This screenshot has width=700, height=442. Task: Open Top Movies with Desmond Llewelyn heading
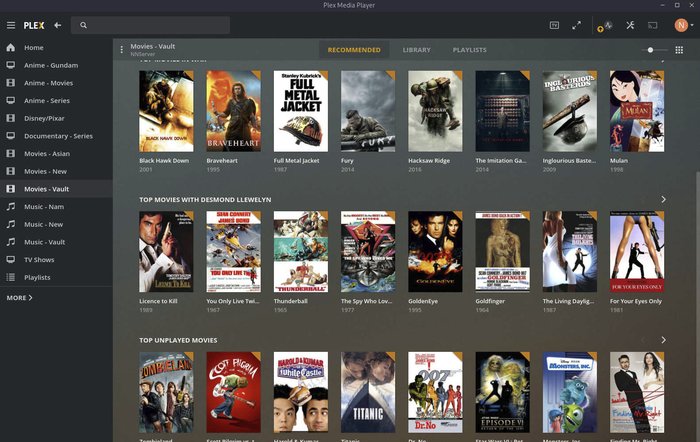point(205,200)
